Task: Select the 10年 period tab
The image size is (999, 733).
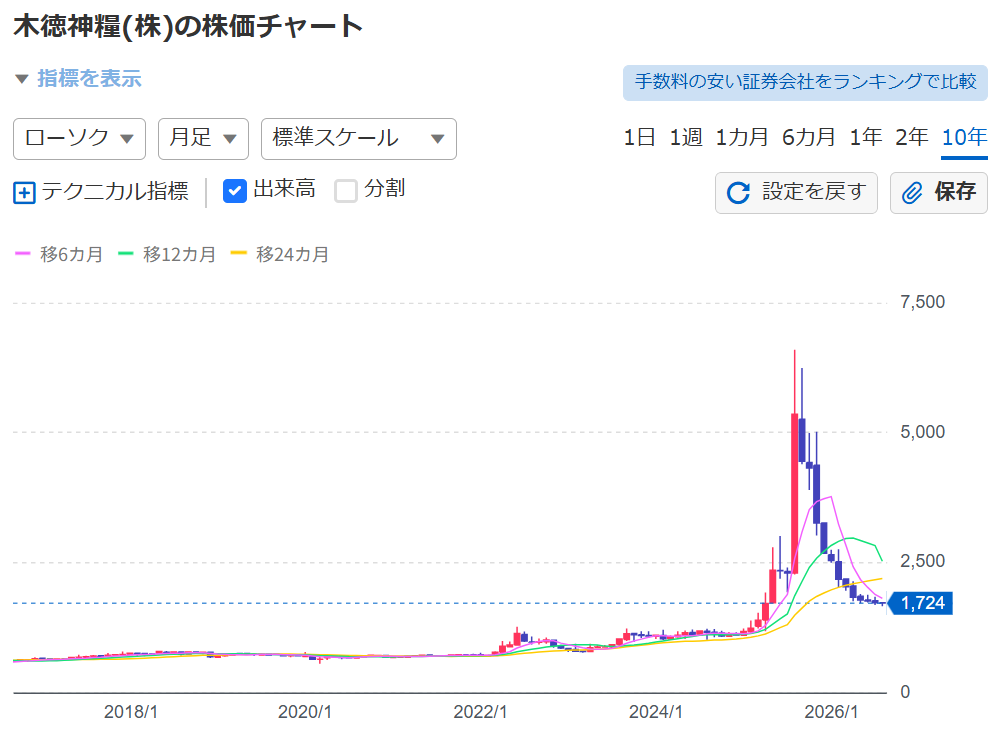Action: click(965, 137)
